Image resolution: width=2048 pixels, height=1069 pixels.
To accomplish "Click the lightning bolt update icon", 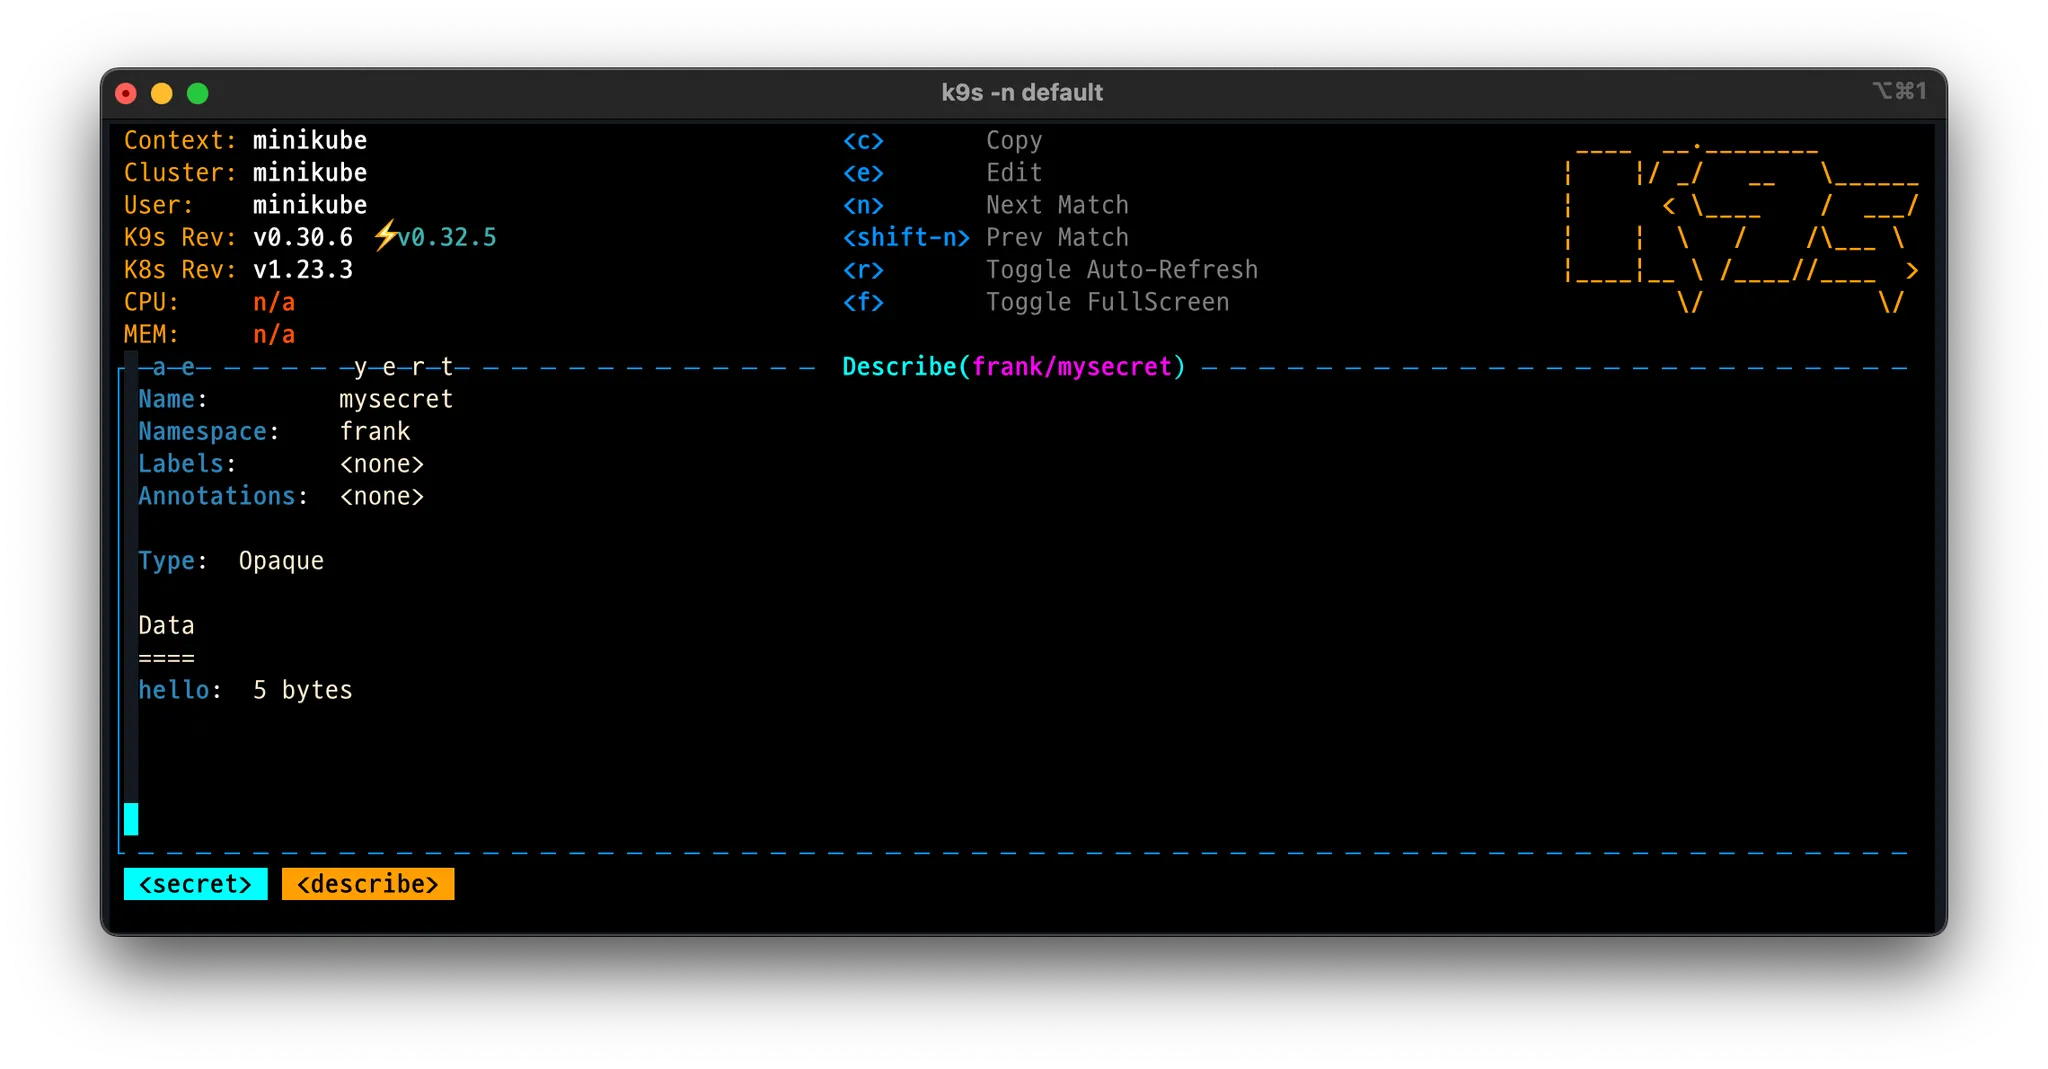I will [384, 237].
